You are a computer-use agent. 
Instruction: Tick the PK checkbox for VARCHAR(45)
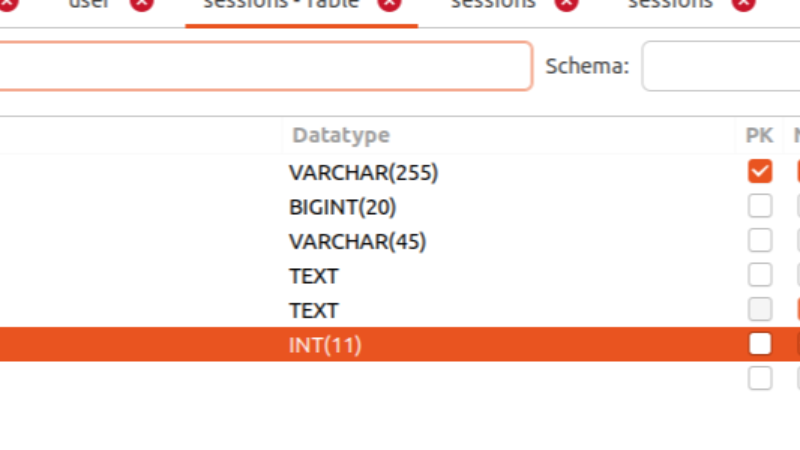coord(760,241)
